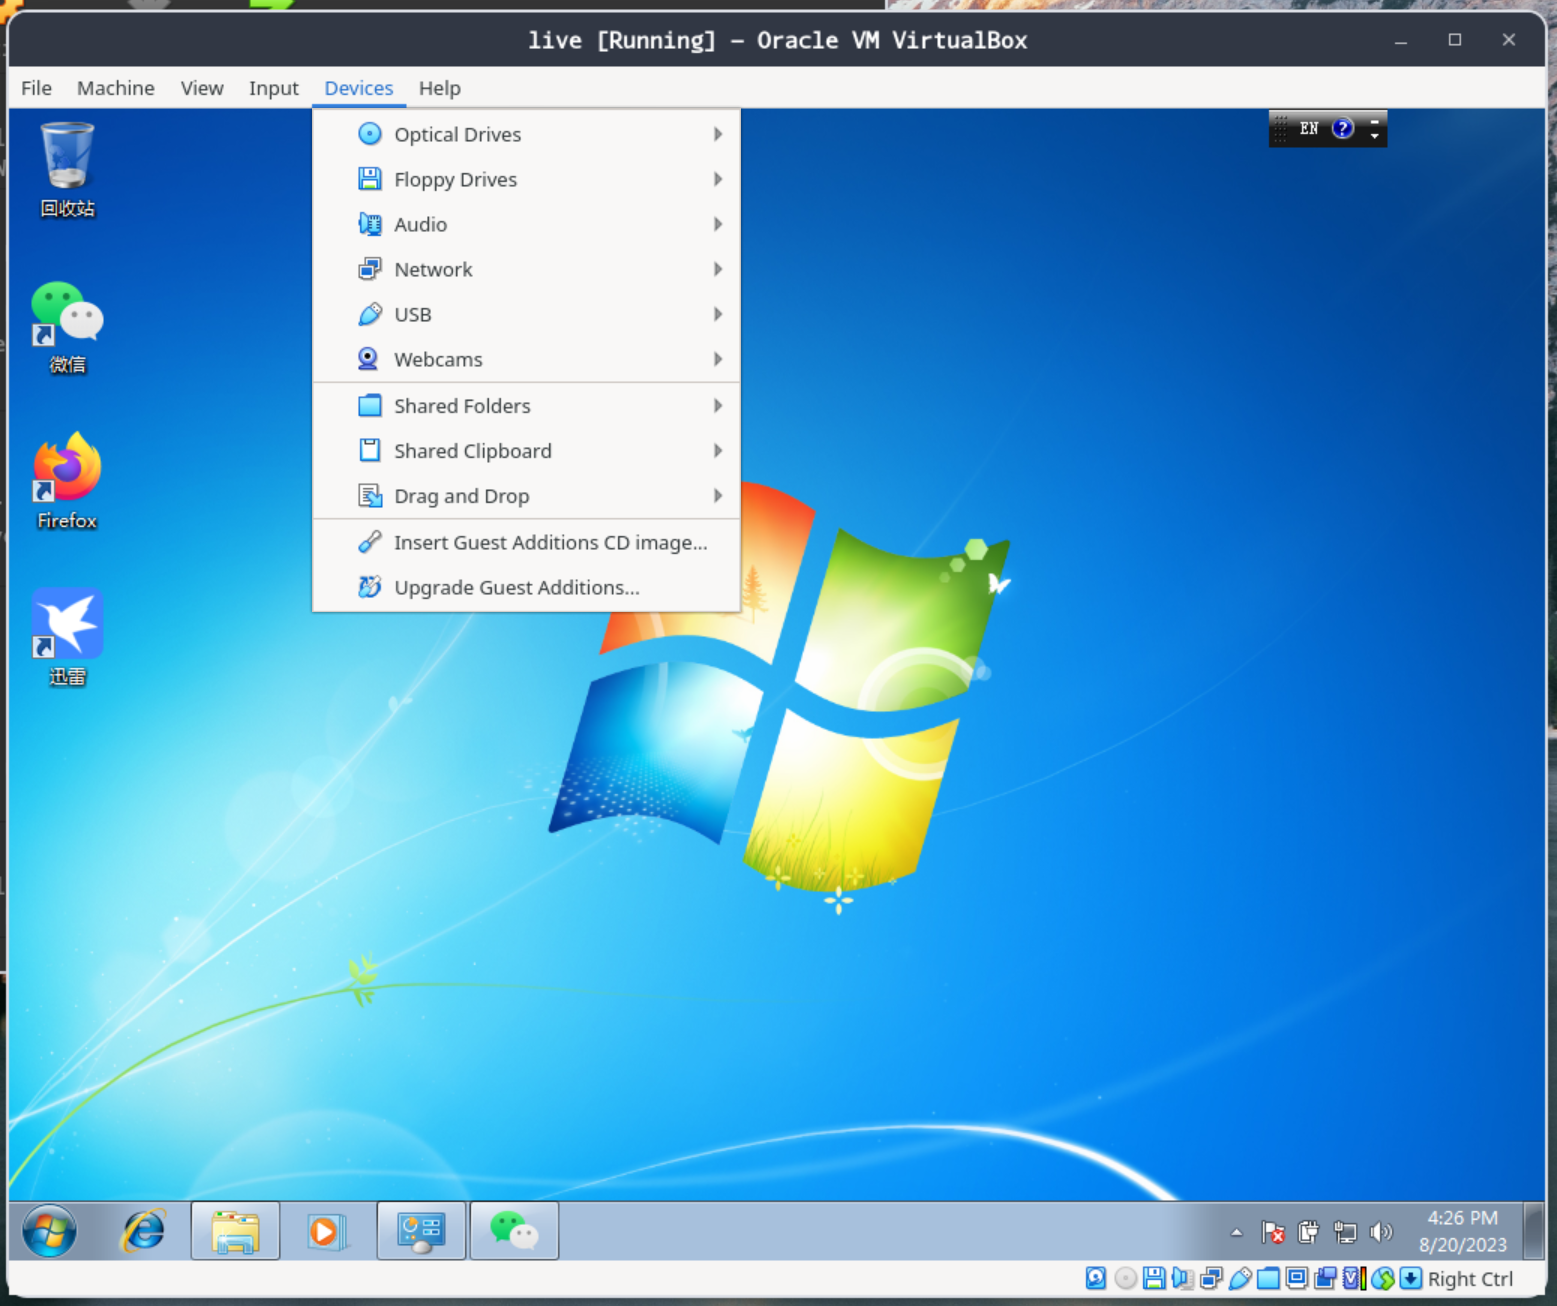The width and height of the screenshot is (1557, 1306).
Task: Click the Right Ctrl host key label
Action: pos(1470,1279)
